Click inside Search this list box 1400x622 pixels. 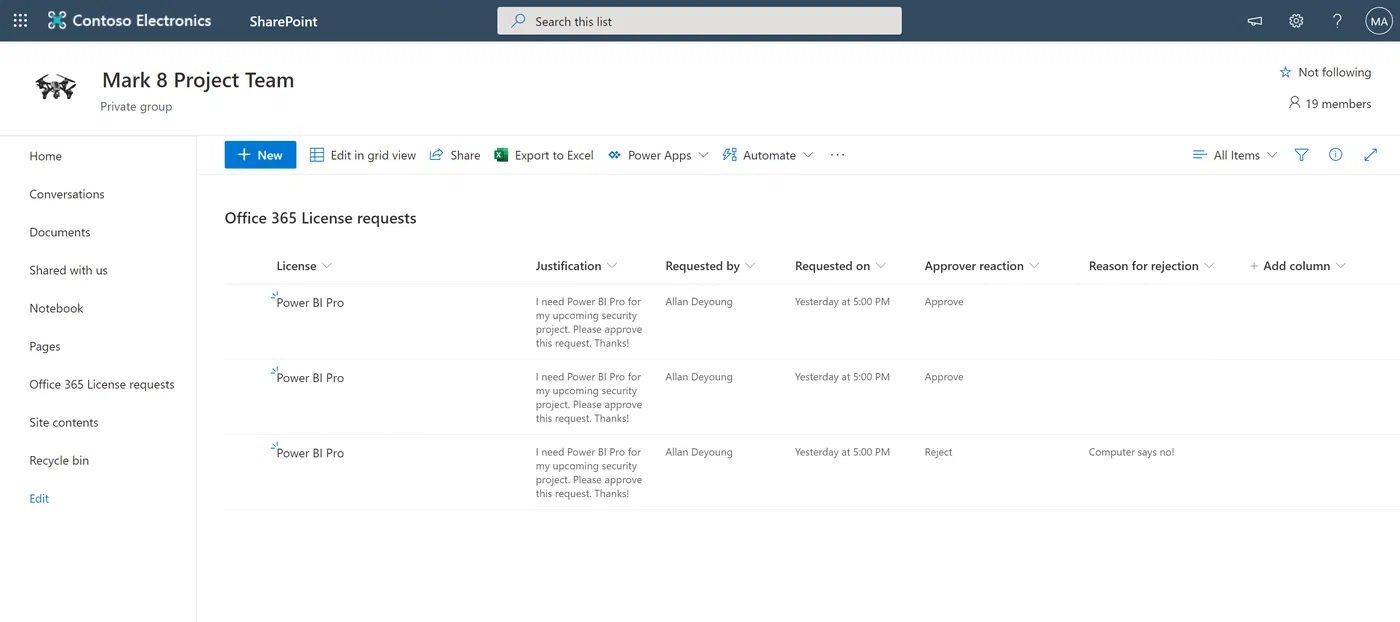point(699,21)
